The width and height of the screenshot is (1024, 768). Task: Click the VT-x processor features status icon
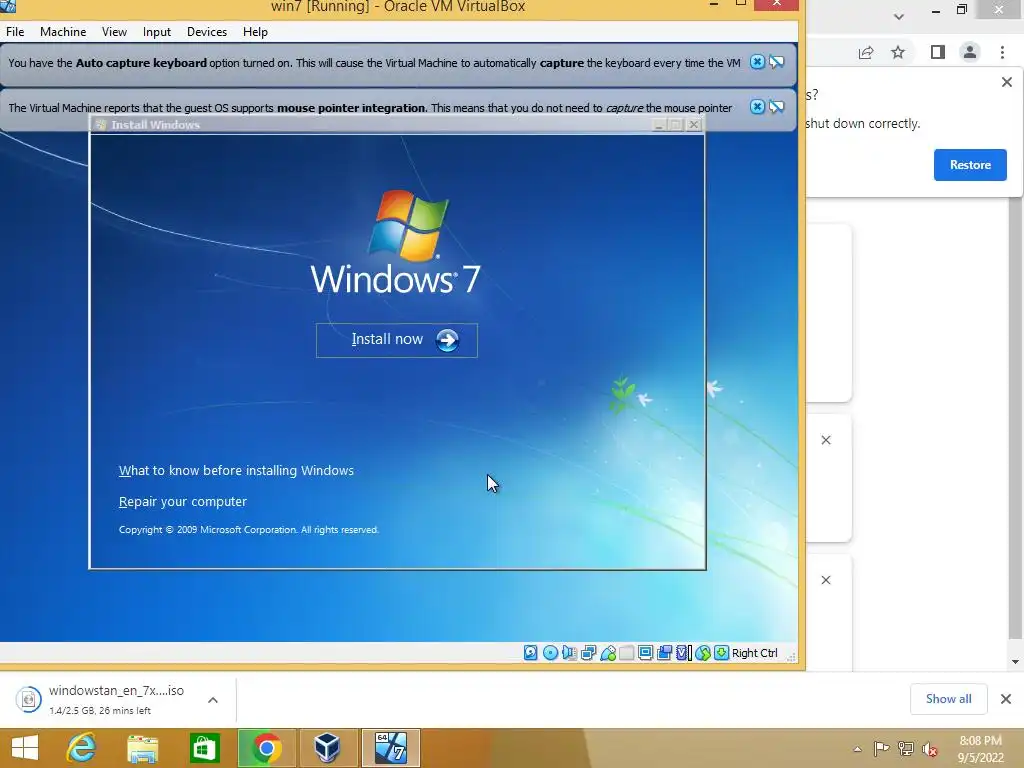point(683,652)
